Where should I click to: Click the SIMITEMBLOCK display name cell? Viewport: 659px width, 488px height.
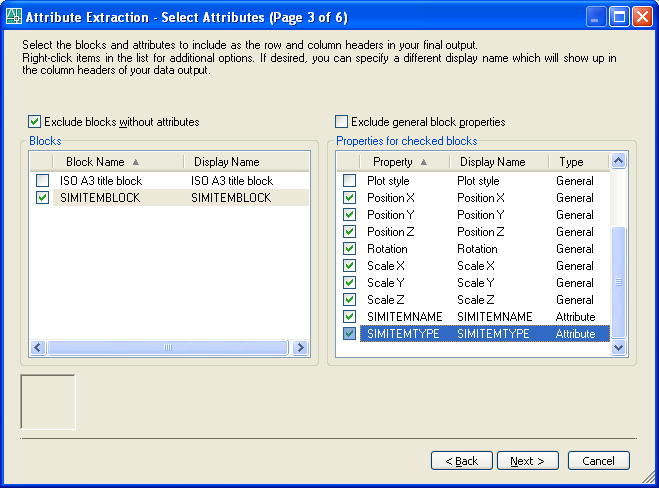[231, 198]
